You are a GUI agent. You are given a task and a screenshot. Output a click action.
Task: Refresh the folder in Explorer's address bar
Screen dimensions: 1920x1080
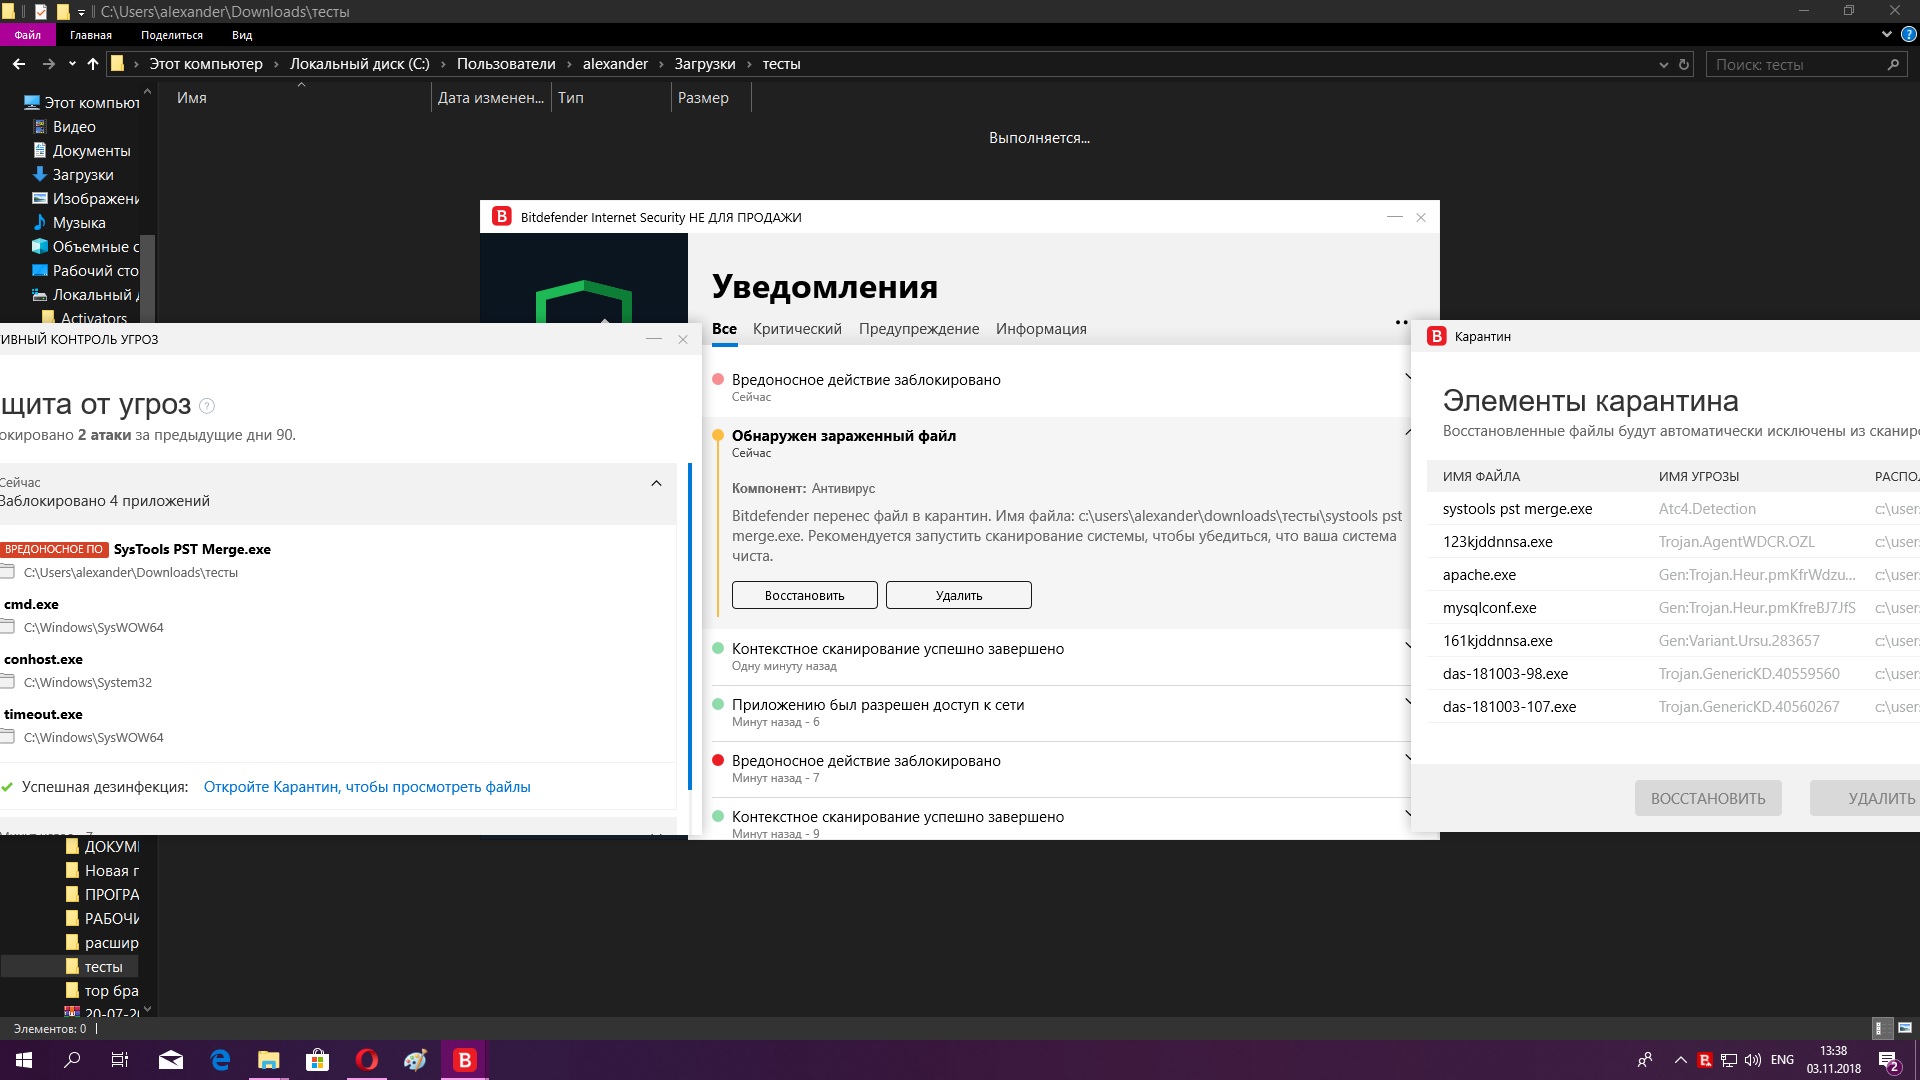(x=1684, y=64)
